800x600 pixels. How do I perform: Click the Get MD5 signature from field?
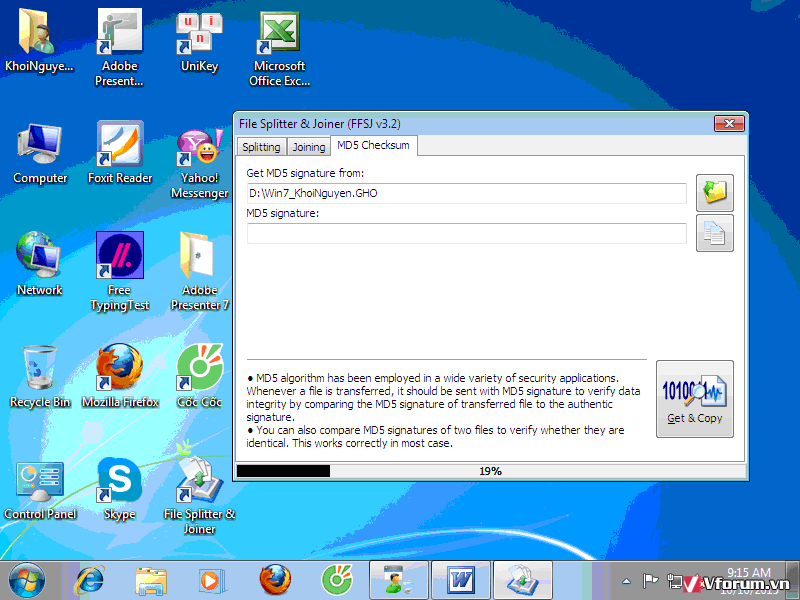pyautogui.click(x=466, y=193)
